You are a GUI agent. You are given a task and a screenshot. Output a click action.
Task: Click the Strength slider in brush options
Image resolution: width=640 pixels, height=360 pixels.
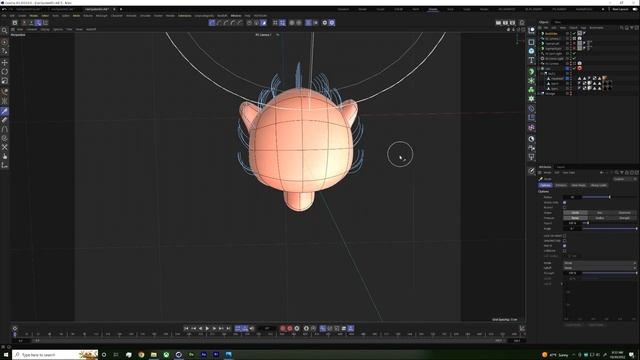point(609,273)
